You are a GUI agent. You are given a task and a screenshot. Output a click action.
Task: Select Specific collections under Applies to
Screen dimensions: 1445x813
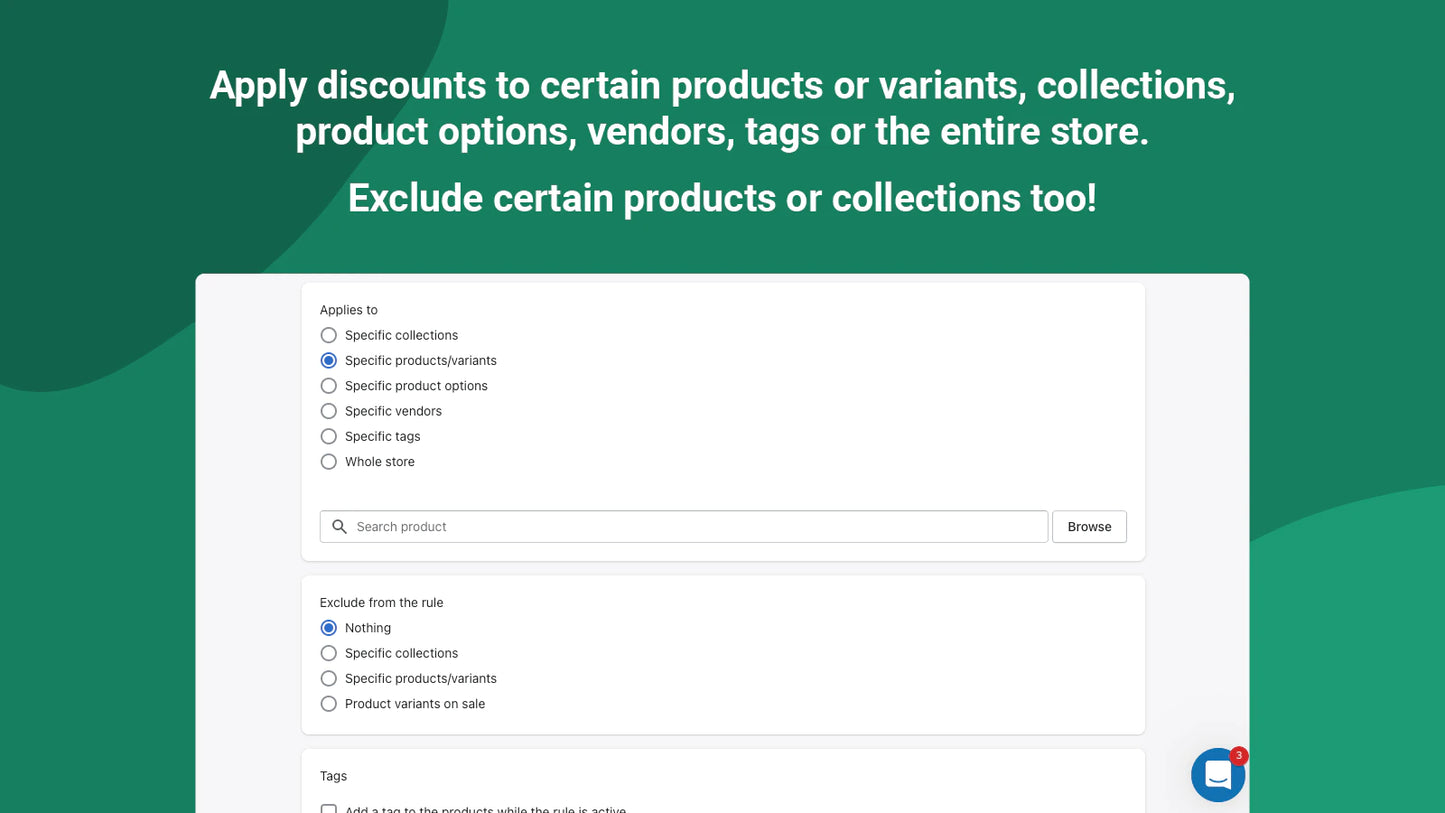[x=329, y=335]
